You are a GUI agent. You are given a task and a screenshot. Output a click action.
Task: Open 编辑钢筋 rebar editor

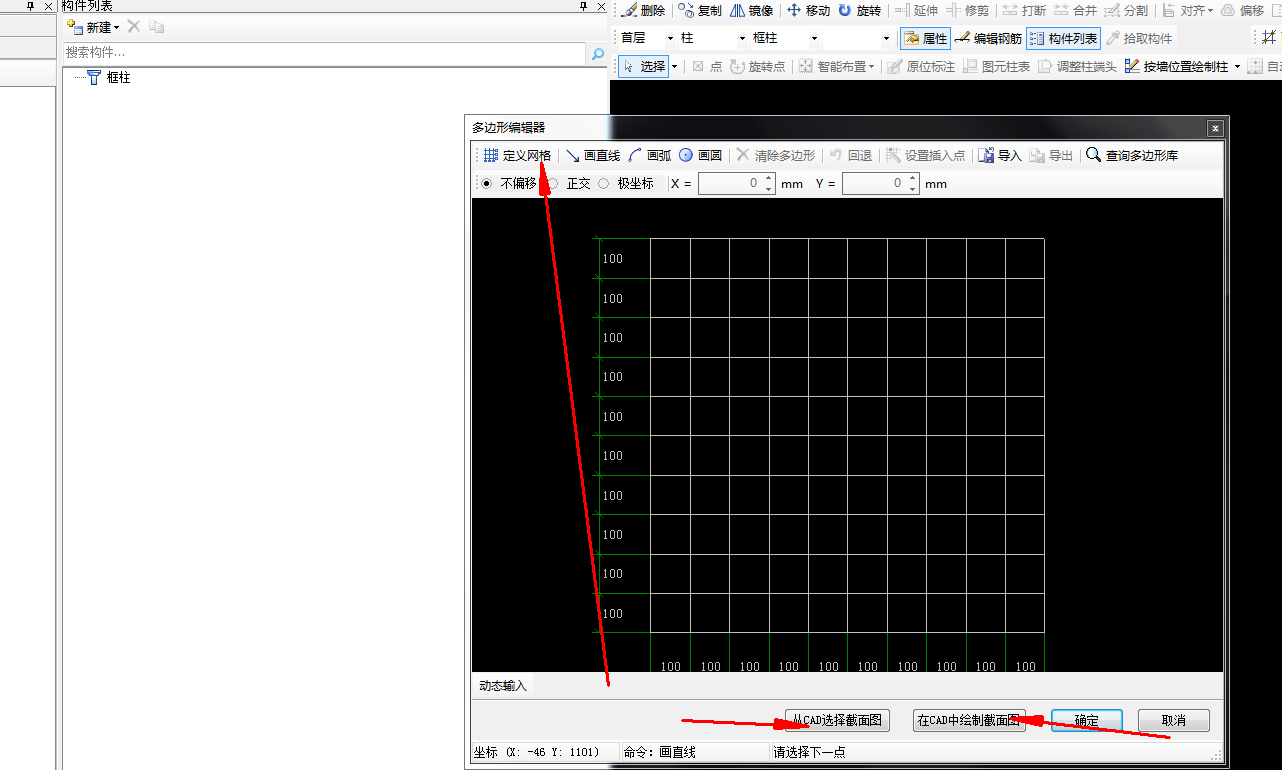[x=988, y=39]
